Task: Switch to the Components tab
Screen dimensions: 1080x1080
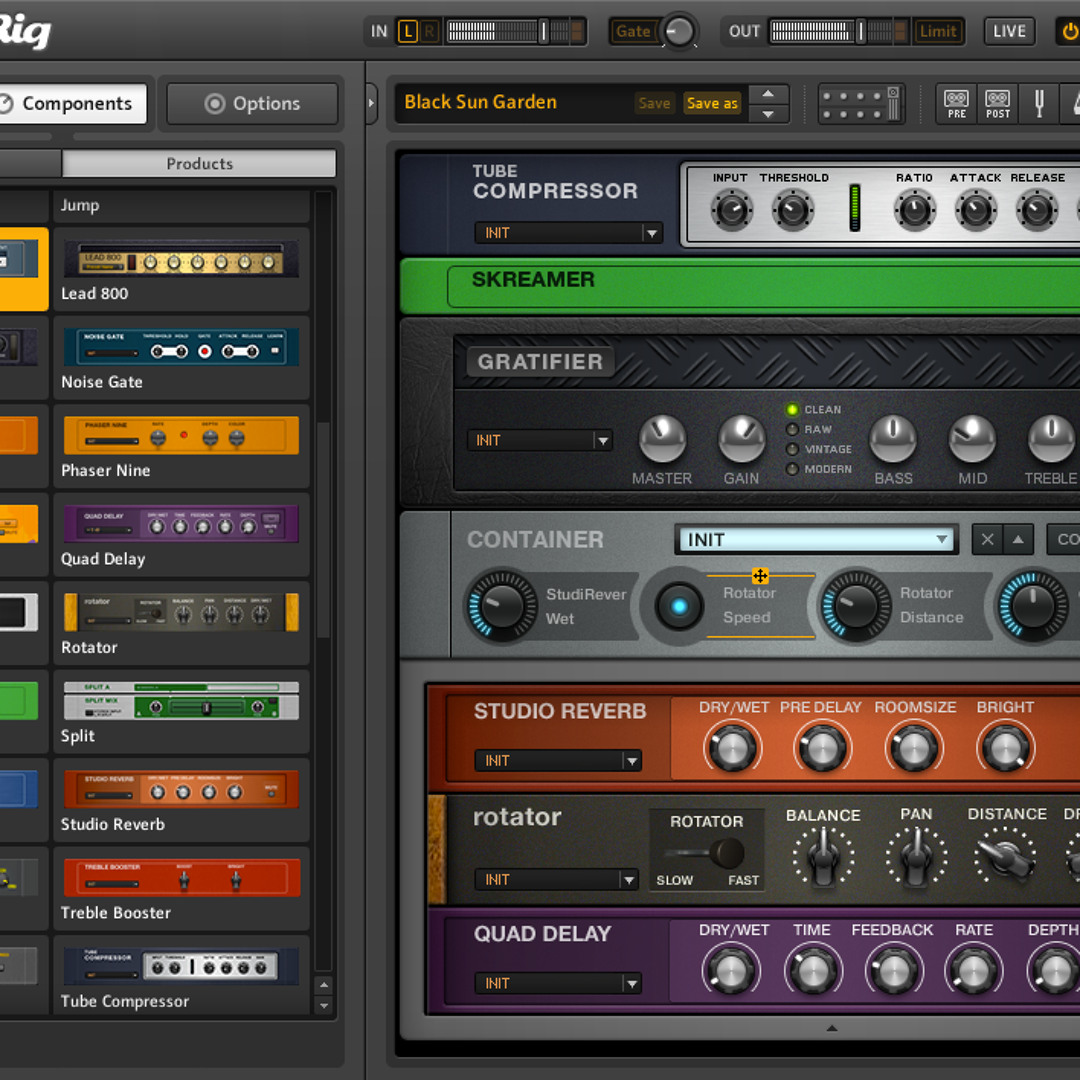Action: pos(72,104)
